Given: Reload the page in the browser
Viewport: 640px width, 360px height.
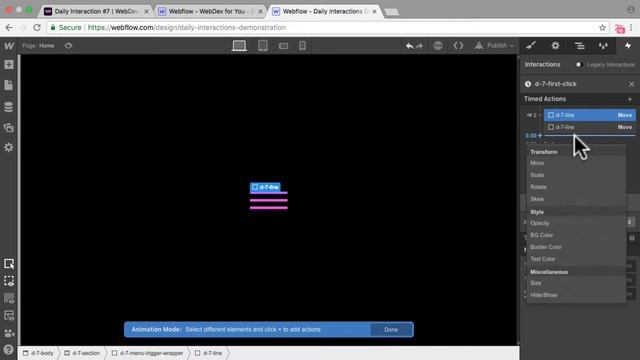Looking at the screenshot, I should (x=37, y=27).
